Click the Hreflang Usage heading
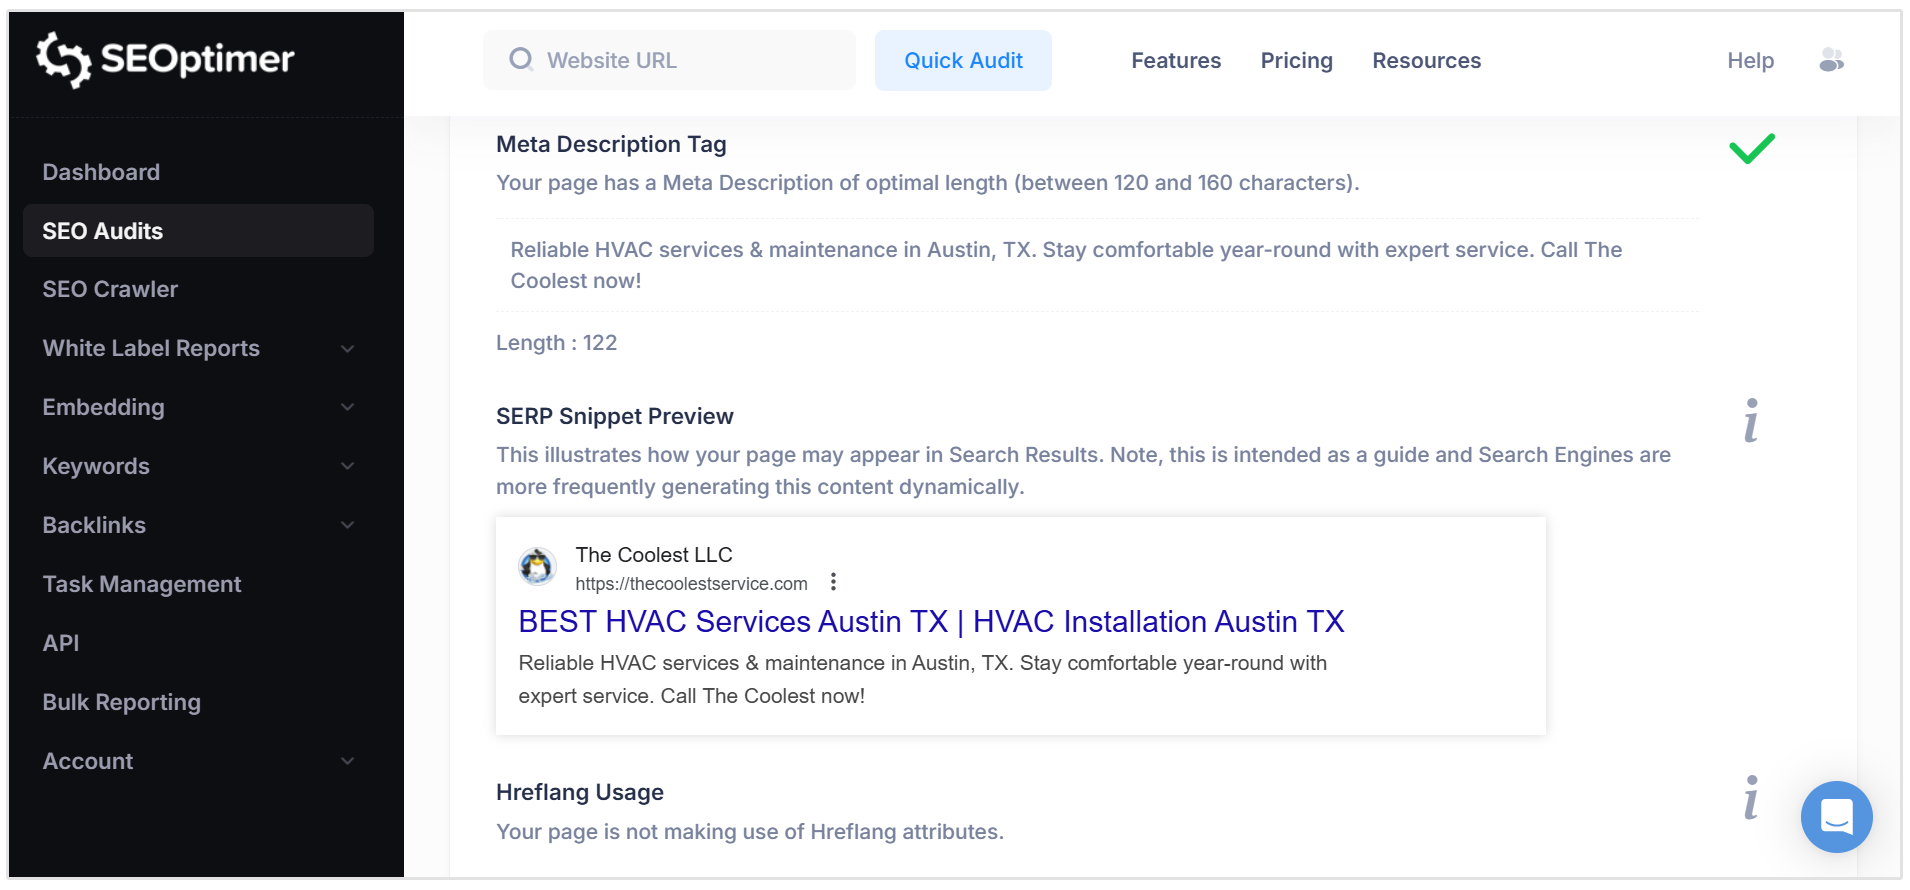 [x=580, y=792]
